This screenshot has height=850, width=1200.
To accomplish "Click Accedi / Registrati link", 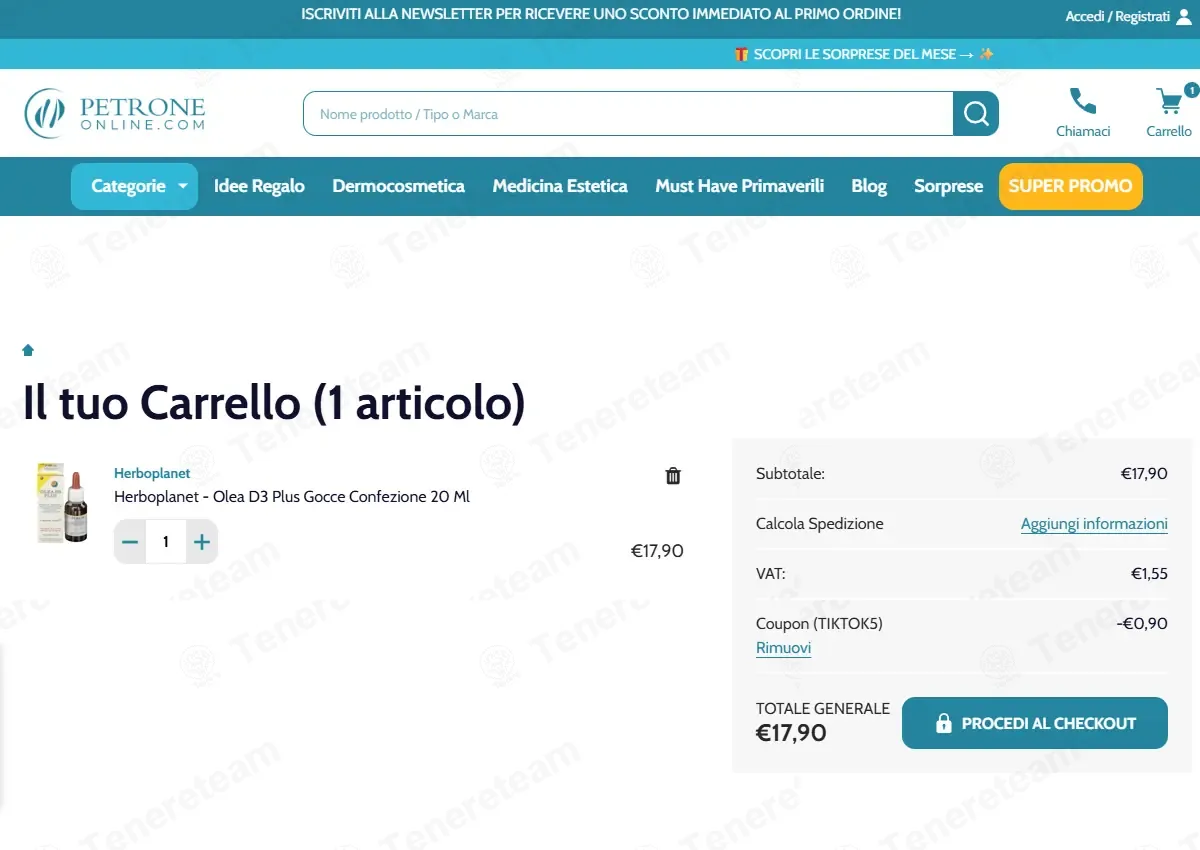I will point(1118,17).
